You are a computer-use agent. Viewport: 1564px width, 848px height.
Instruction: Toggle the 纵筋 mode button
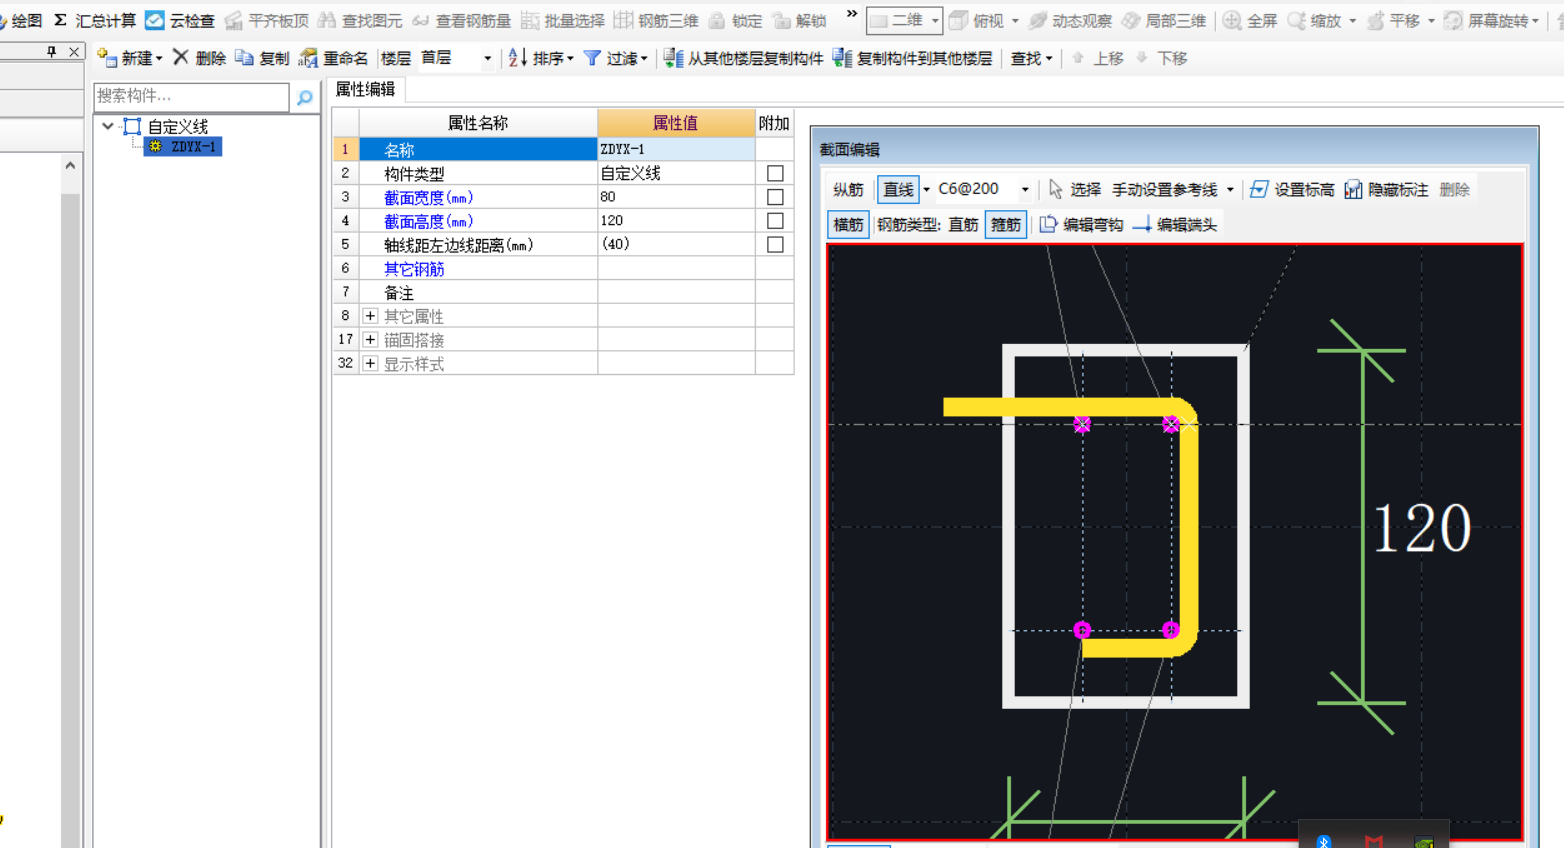(848, 189)
